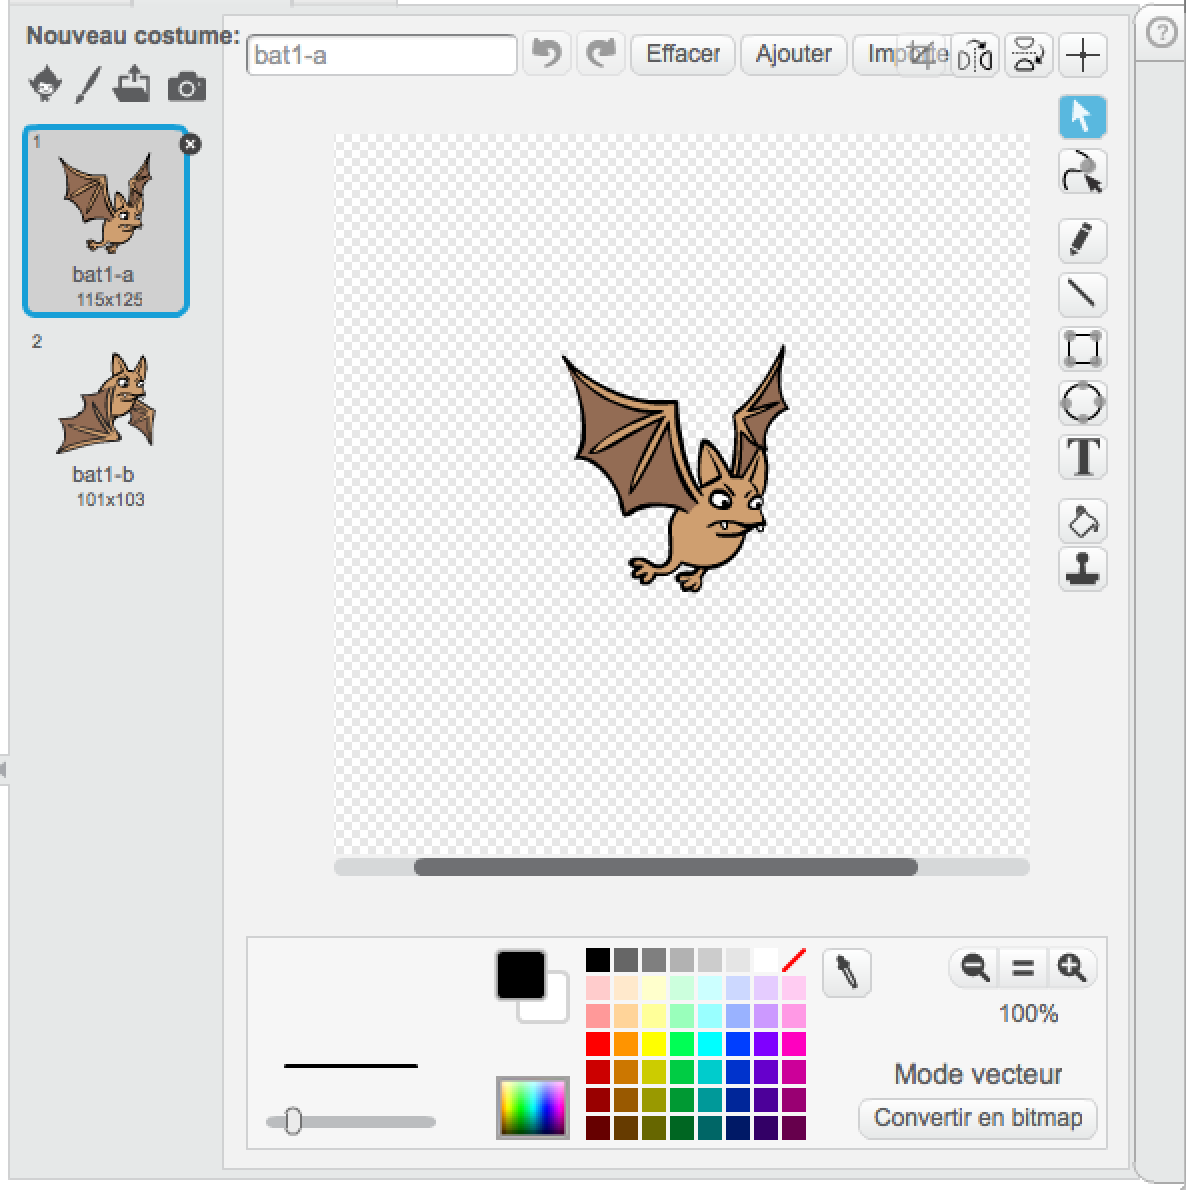Viewport: 1186px width, 1190px height.
Task: Select the paint bucket color tool
Action: point(1083,520)
